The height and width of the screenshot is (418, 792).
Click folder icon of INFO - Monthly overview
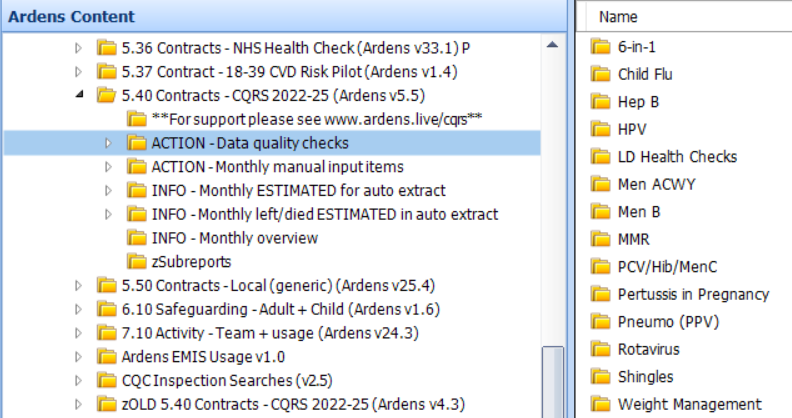click(x=136, y=238)
